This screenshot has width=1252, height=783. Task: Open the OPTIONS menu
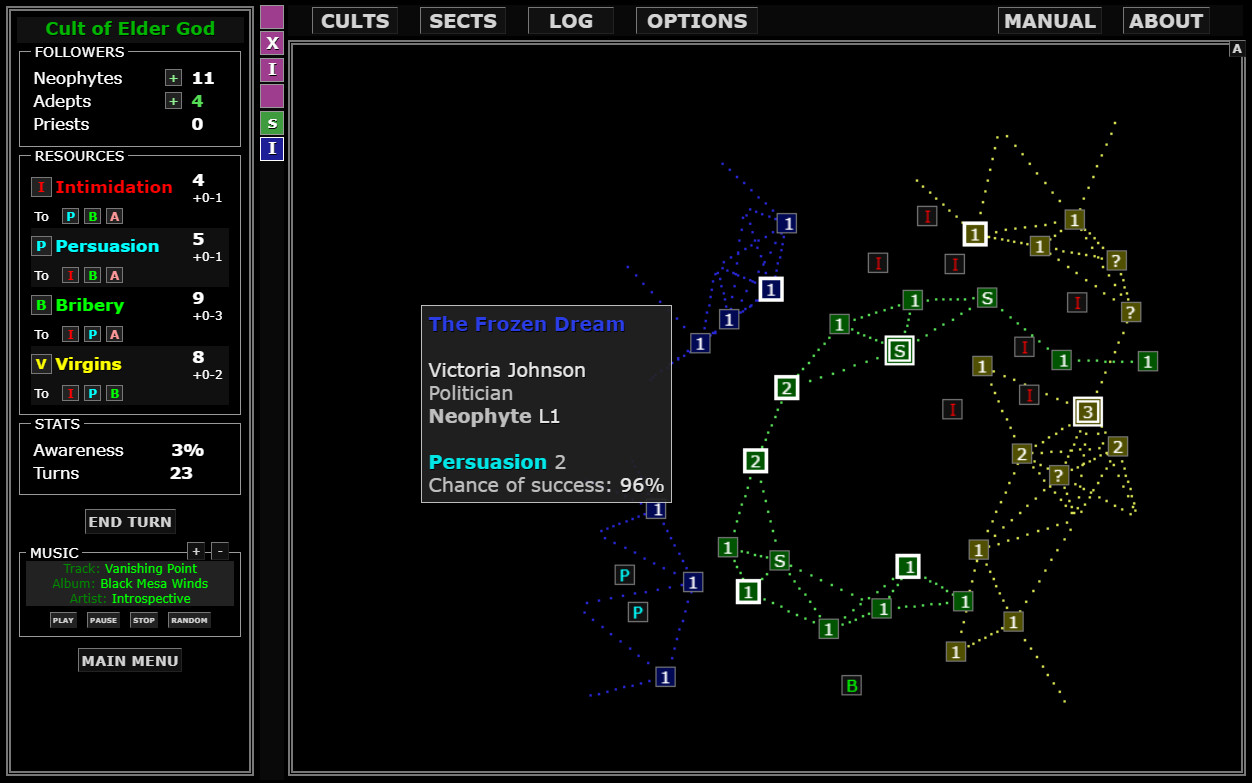coord(696,20)
